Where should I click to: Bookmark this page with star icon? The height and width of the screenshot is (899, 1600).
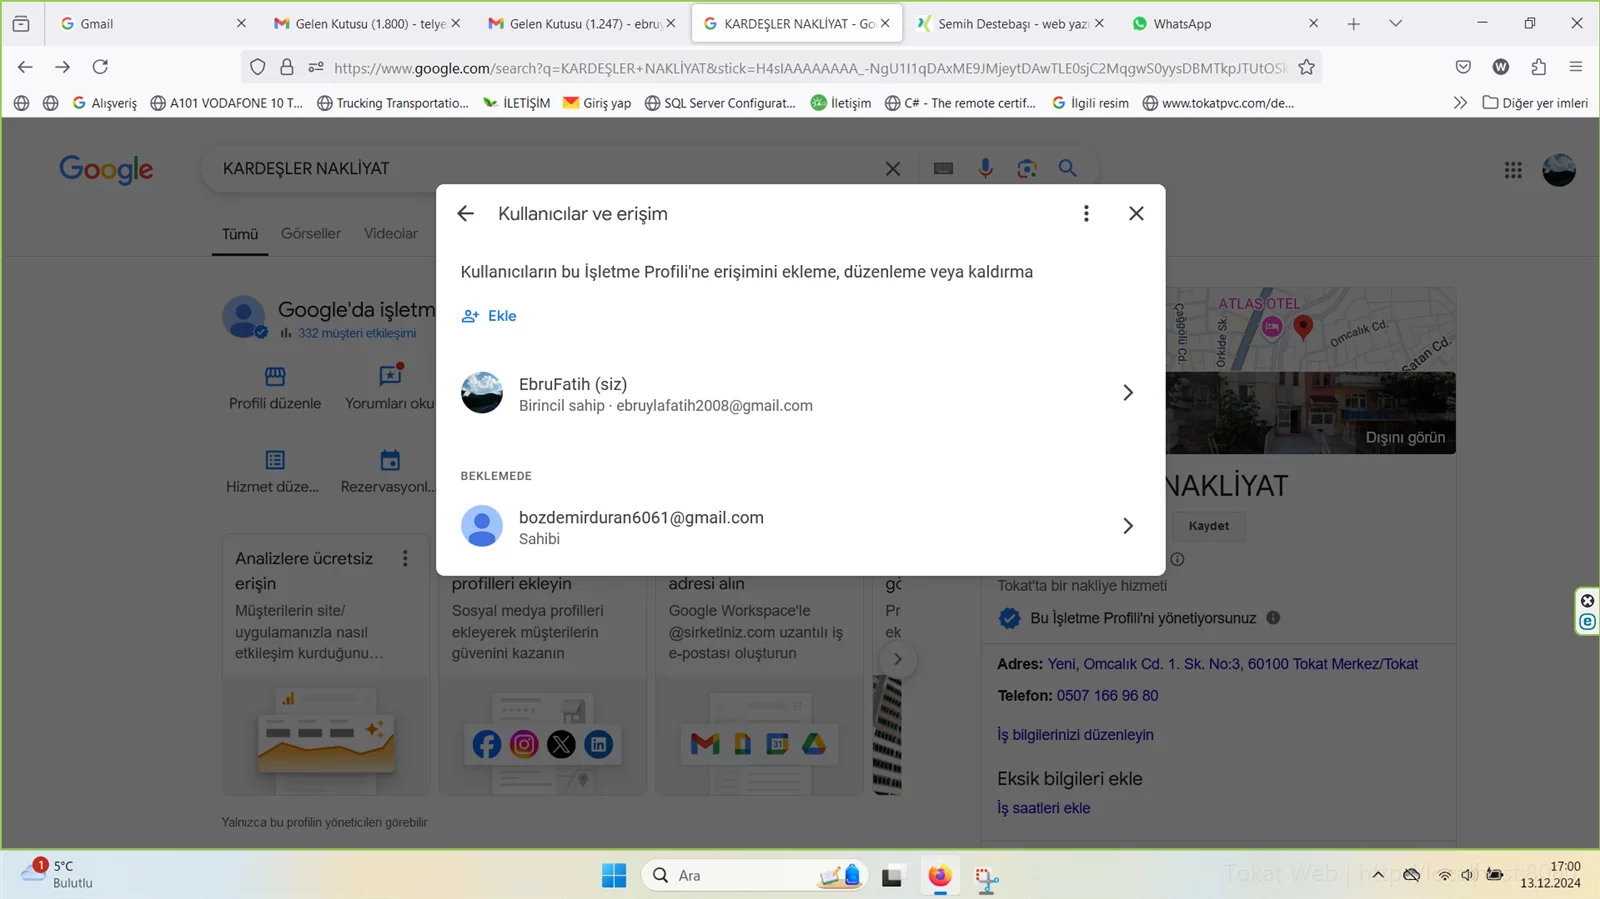1306,67
